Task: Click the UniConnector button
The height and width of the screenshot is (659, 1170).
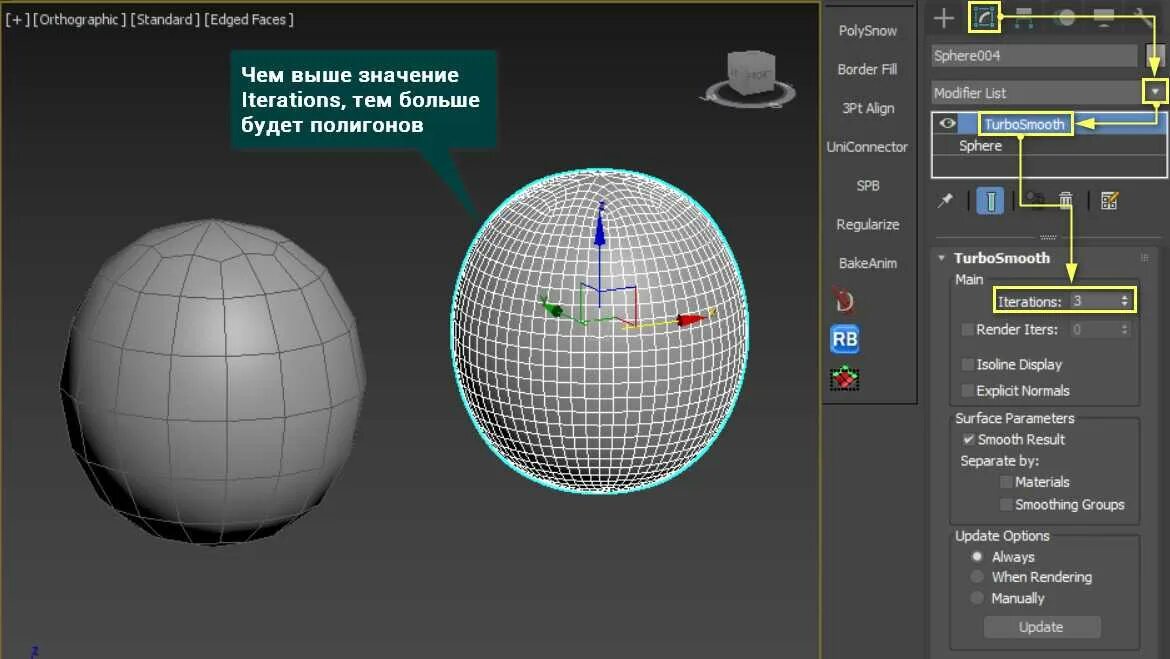Action: 867,147
